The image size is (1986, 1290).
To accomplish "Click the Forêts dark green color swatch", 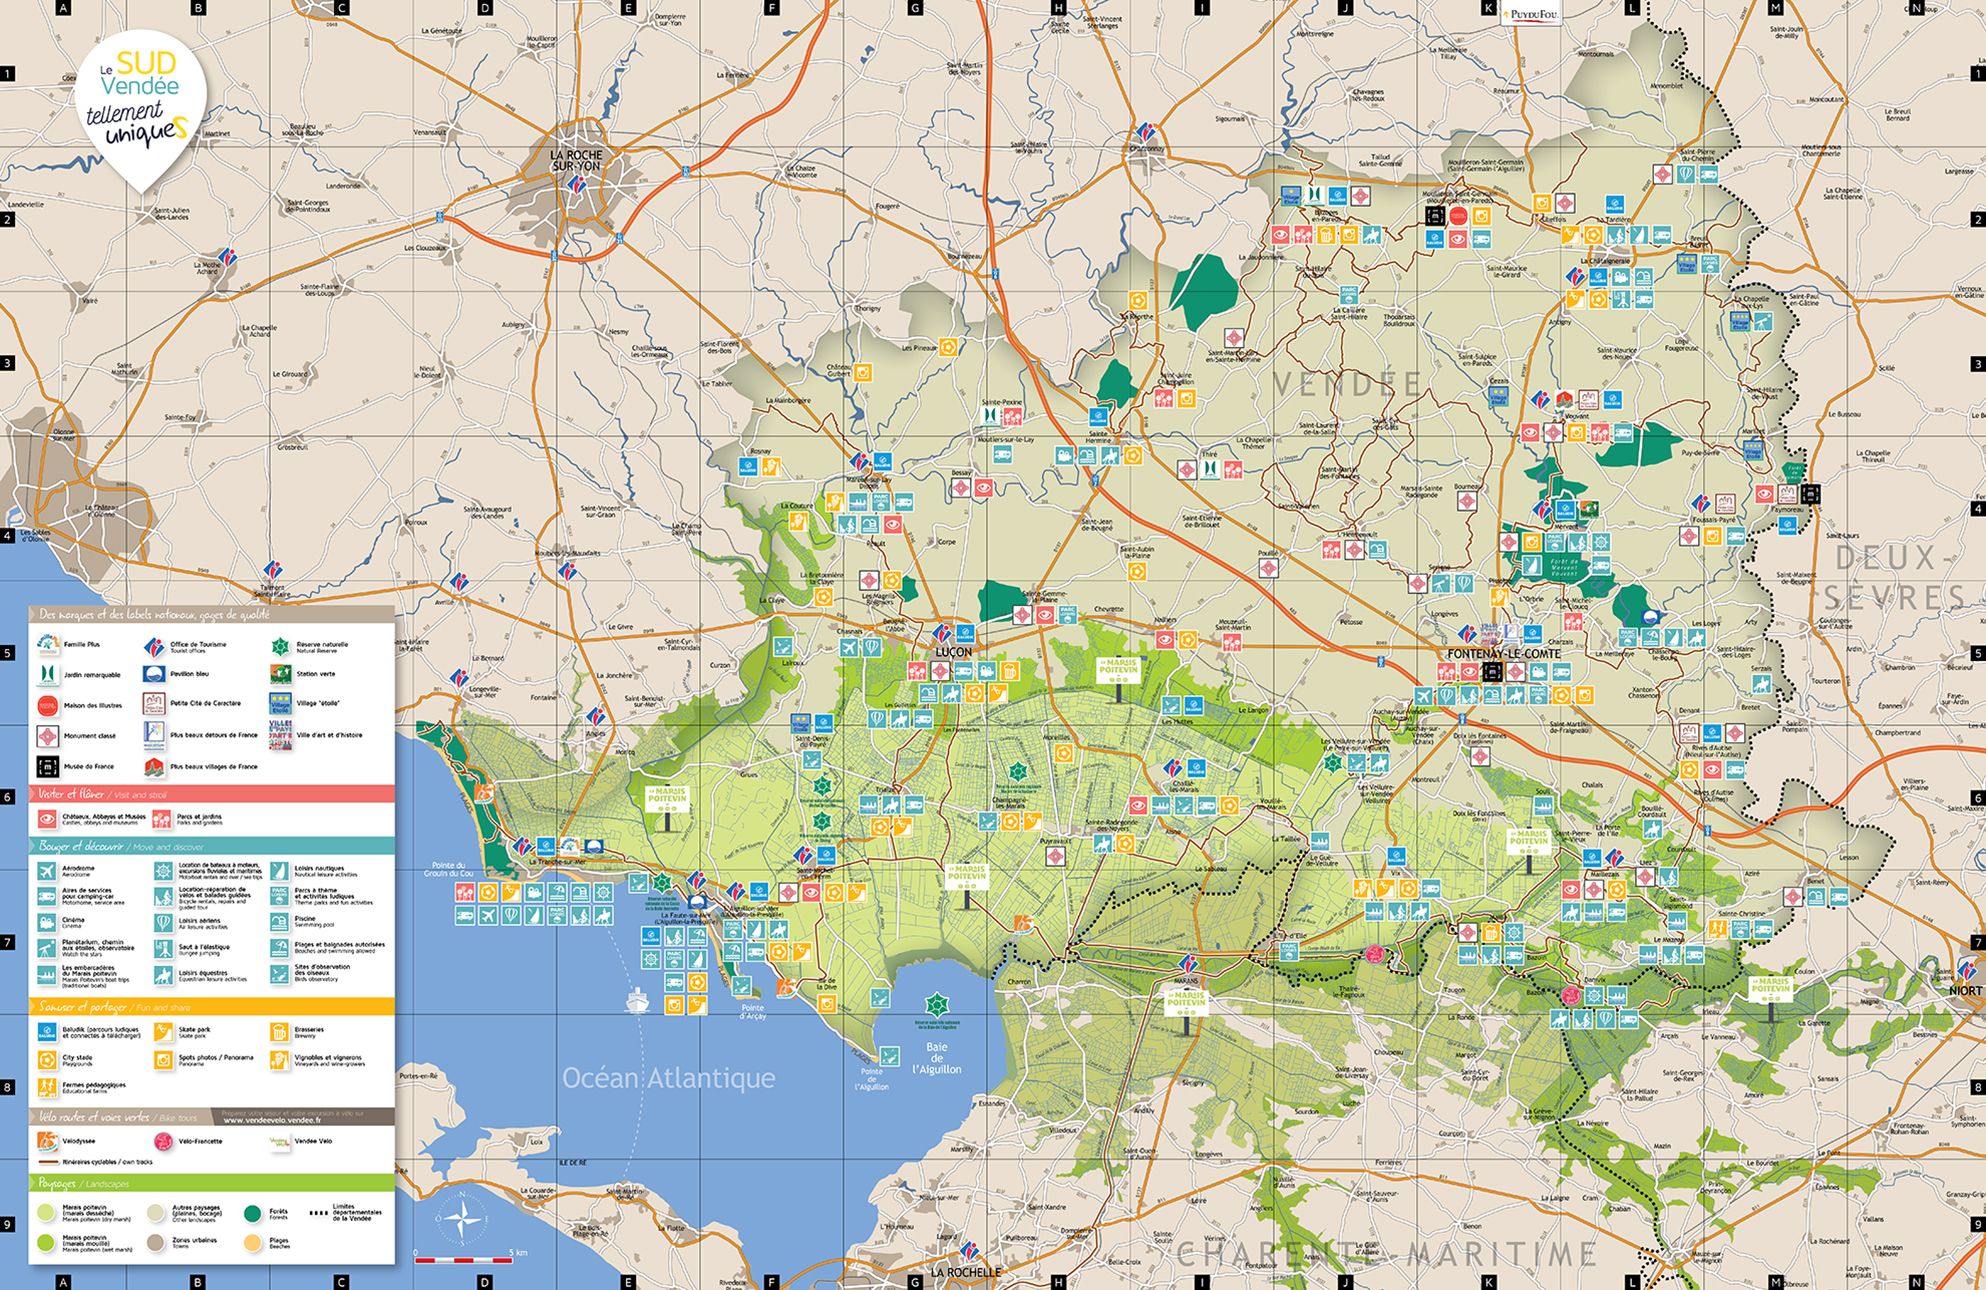I will pos(252,1213).
